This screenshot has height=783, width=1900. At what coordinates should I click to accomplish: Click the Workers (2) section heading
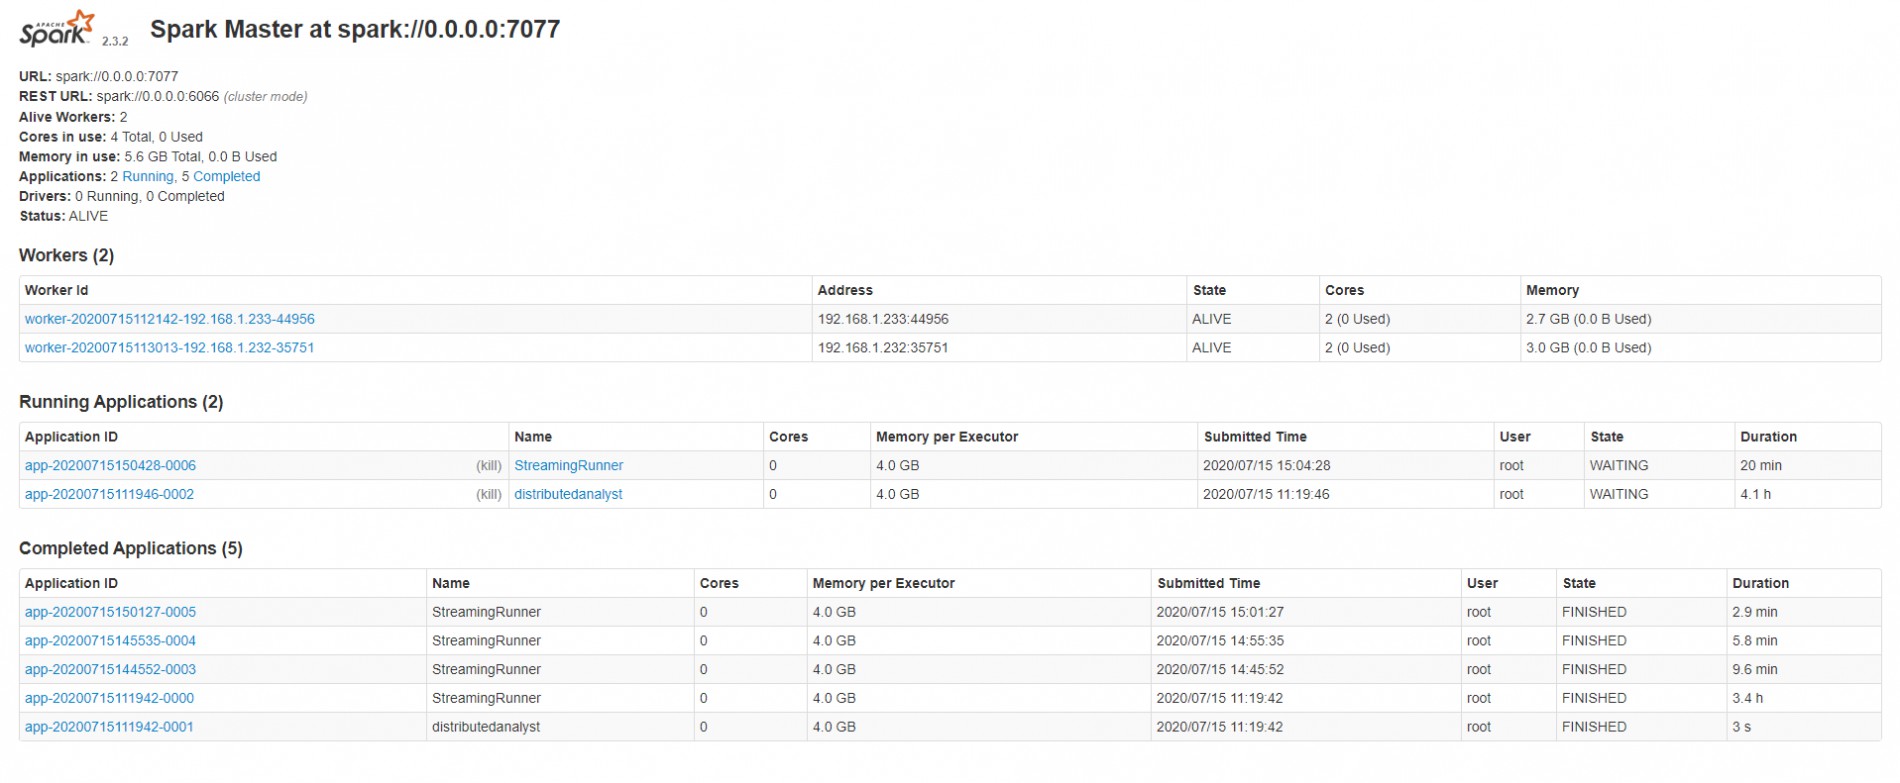67,256
